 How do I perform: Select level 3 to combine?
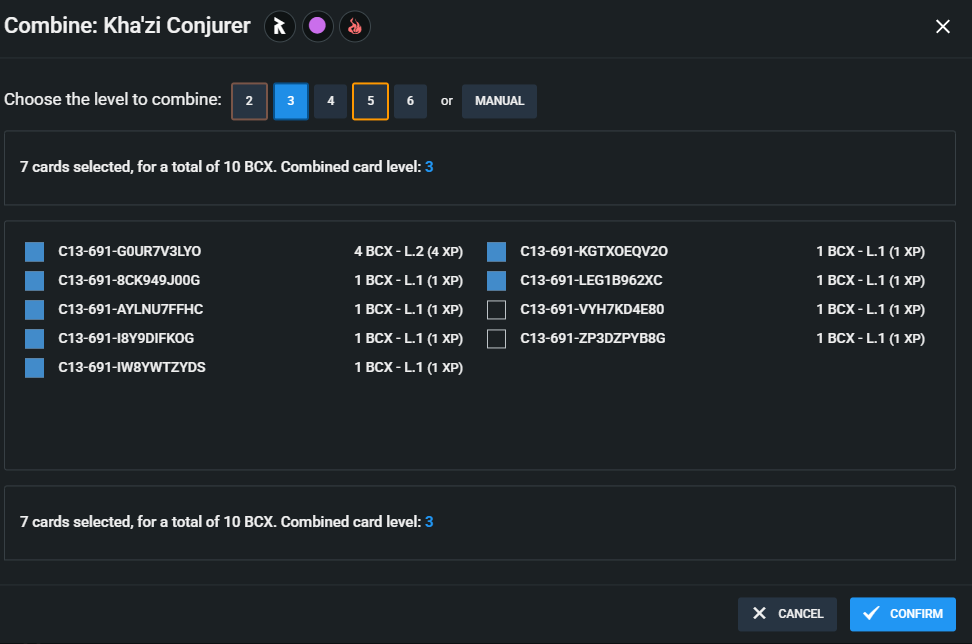pos(290,101)
